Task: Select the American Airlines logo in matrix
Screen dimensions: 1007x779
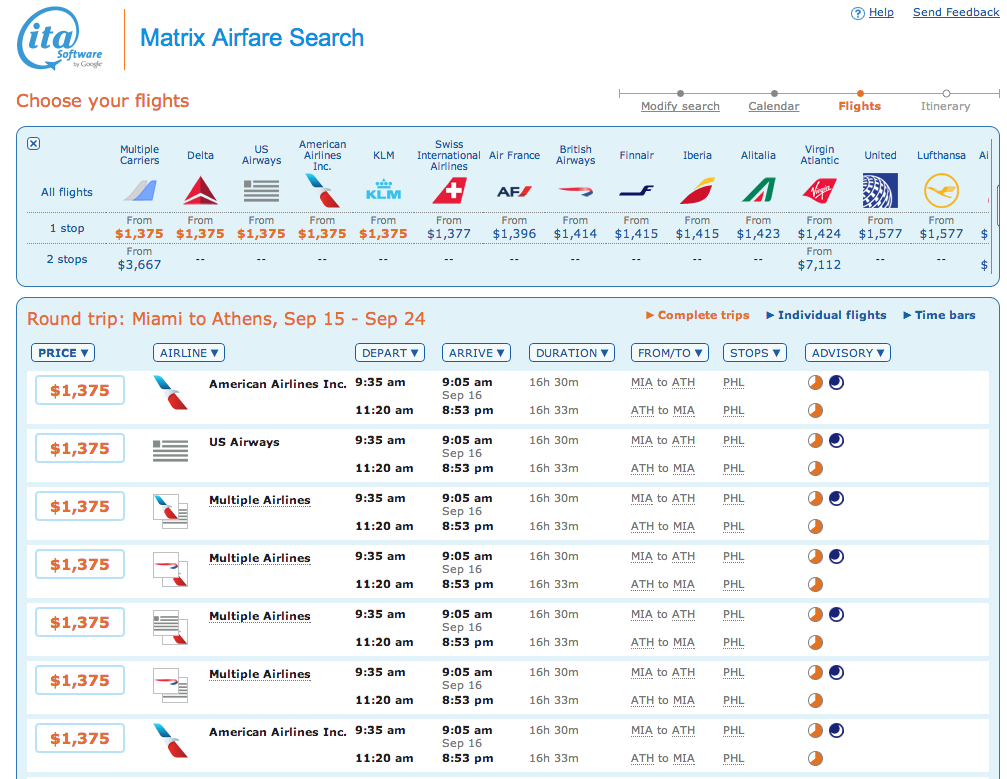Action: 322,191
